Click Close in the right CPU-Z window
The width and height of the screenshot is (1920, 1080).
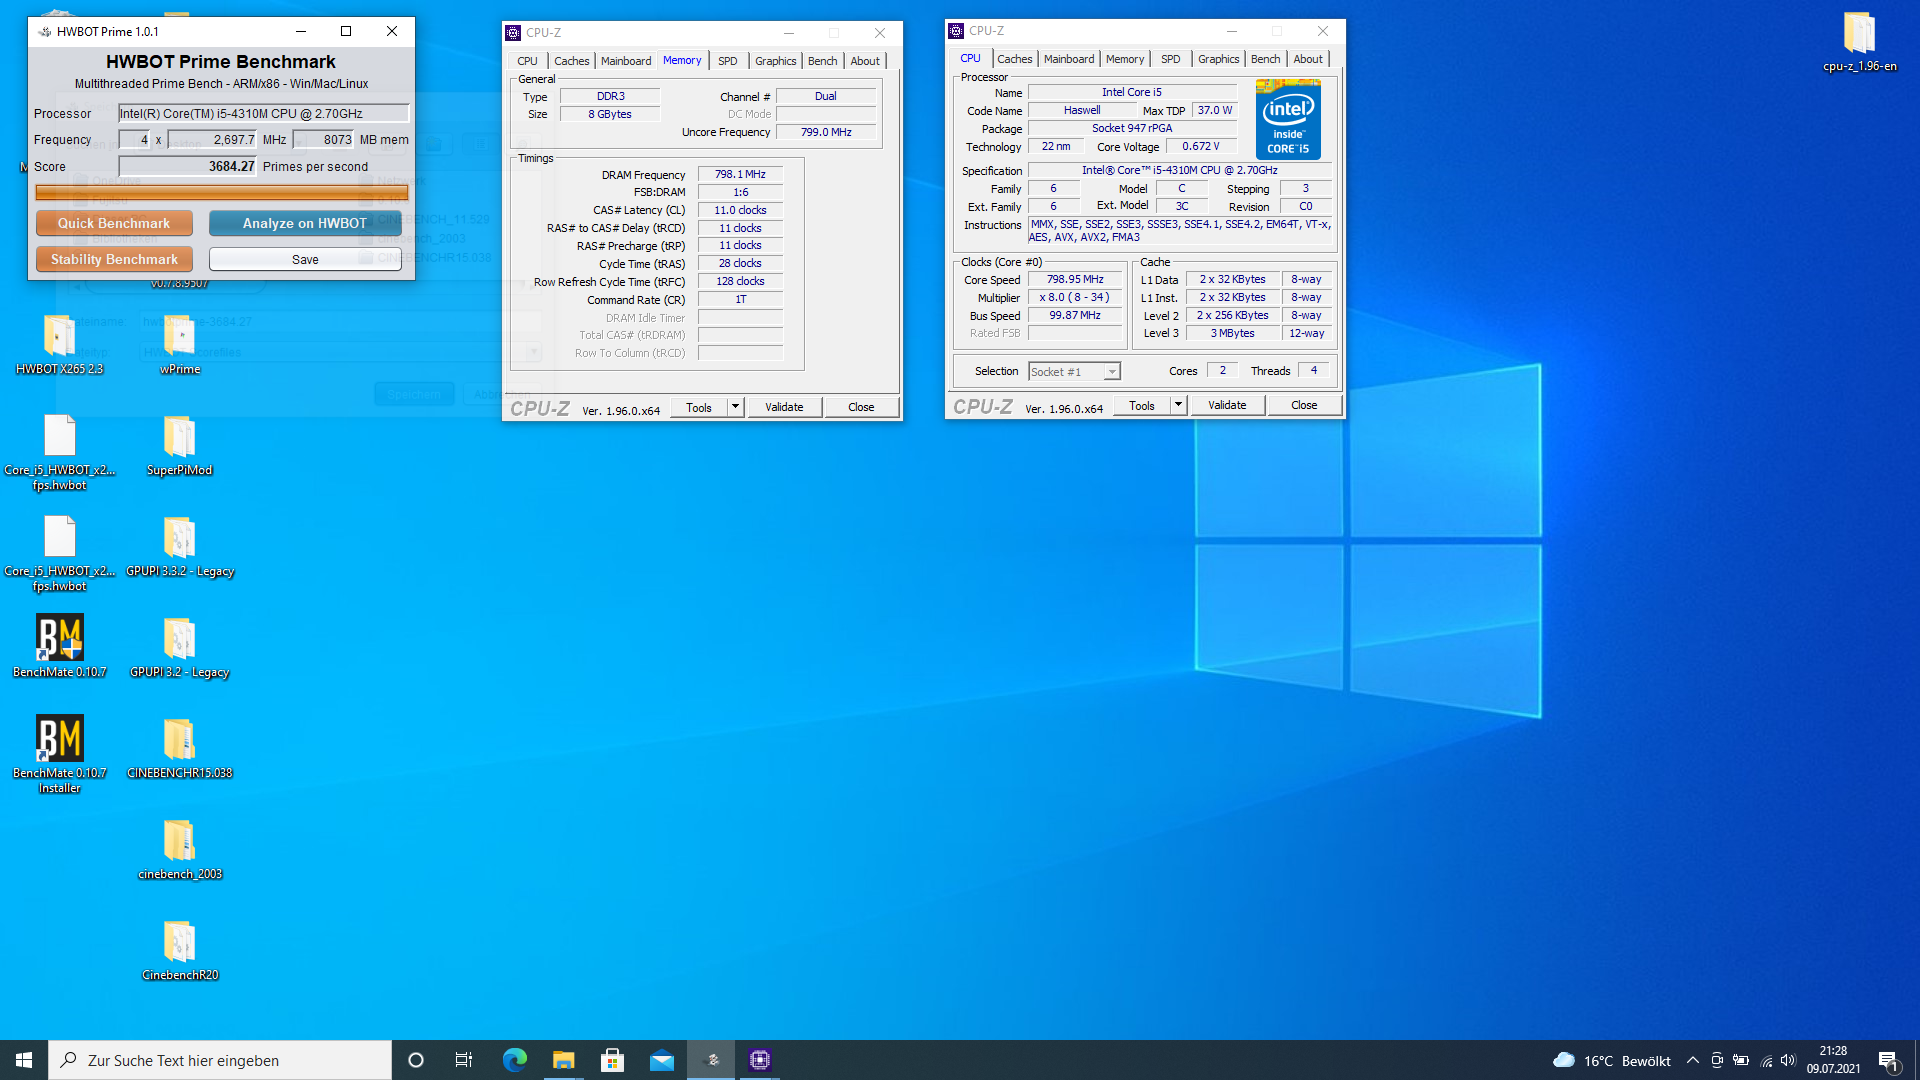click(1304, 405)
